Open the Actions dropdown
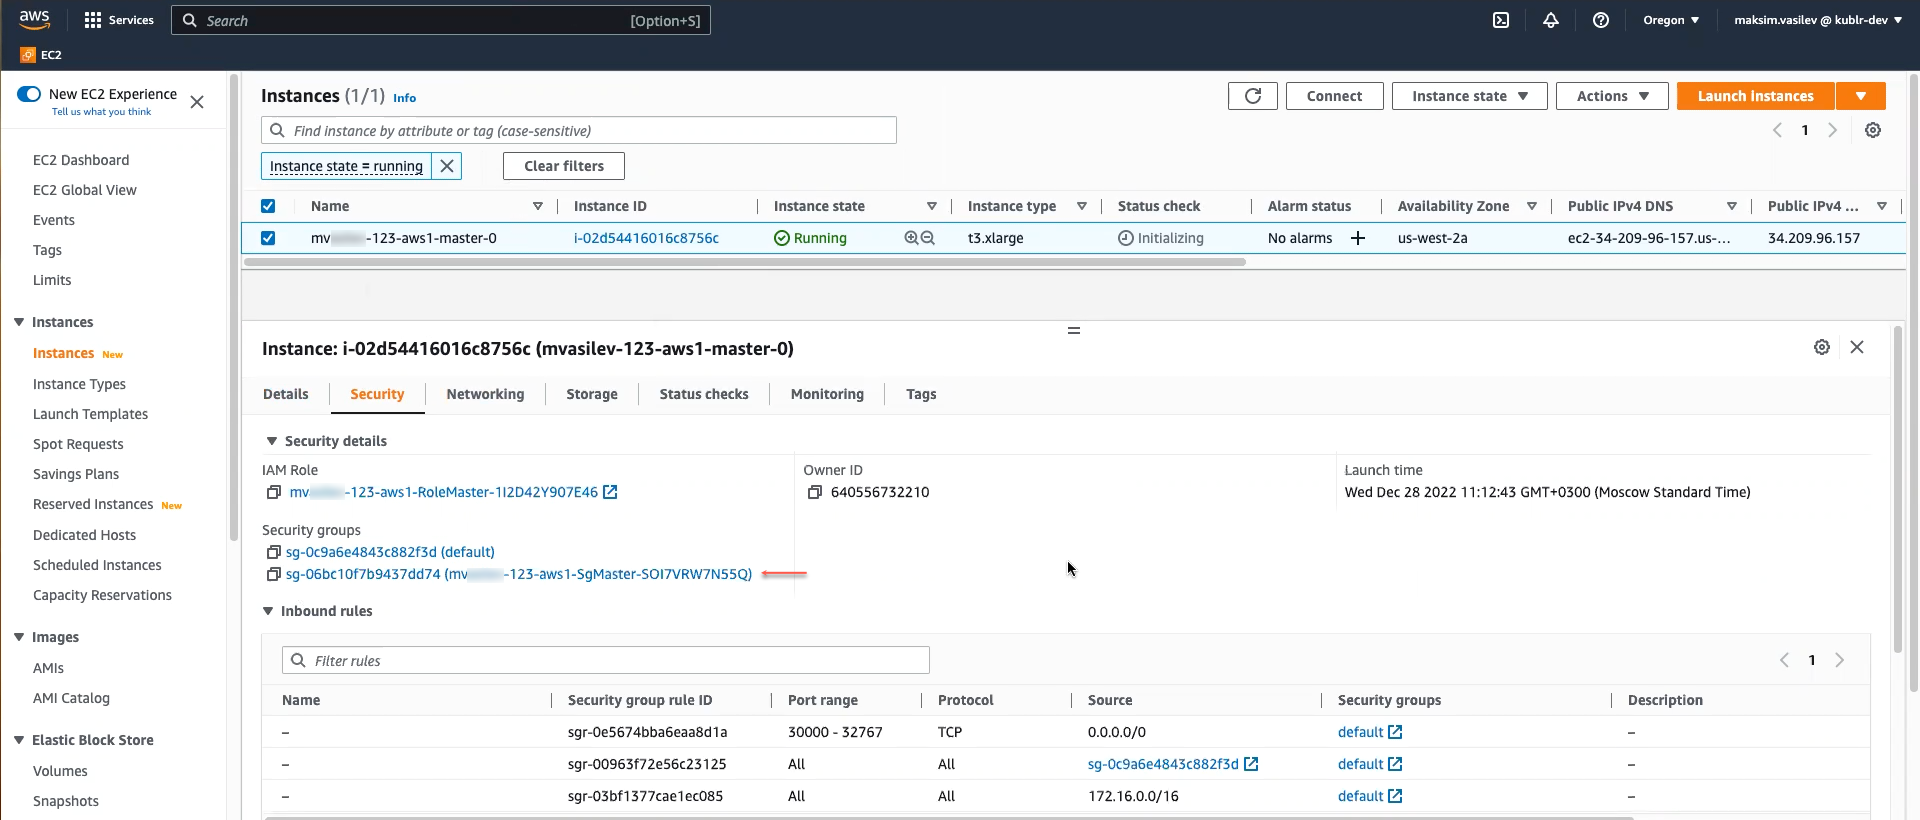Screen dimensions: 1920x820 tap(1612, 96)
